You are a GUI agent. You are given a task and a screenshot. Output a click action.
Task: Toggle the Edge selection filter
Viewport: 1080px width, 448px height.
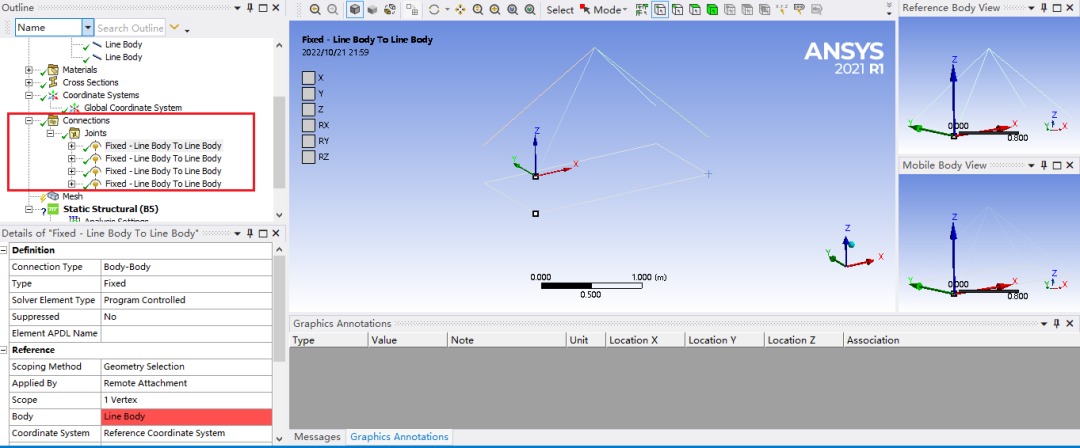[678, 10]
